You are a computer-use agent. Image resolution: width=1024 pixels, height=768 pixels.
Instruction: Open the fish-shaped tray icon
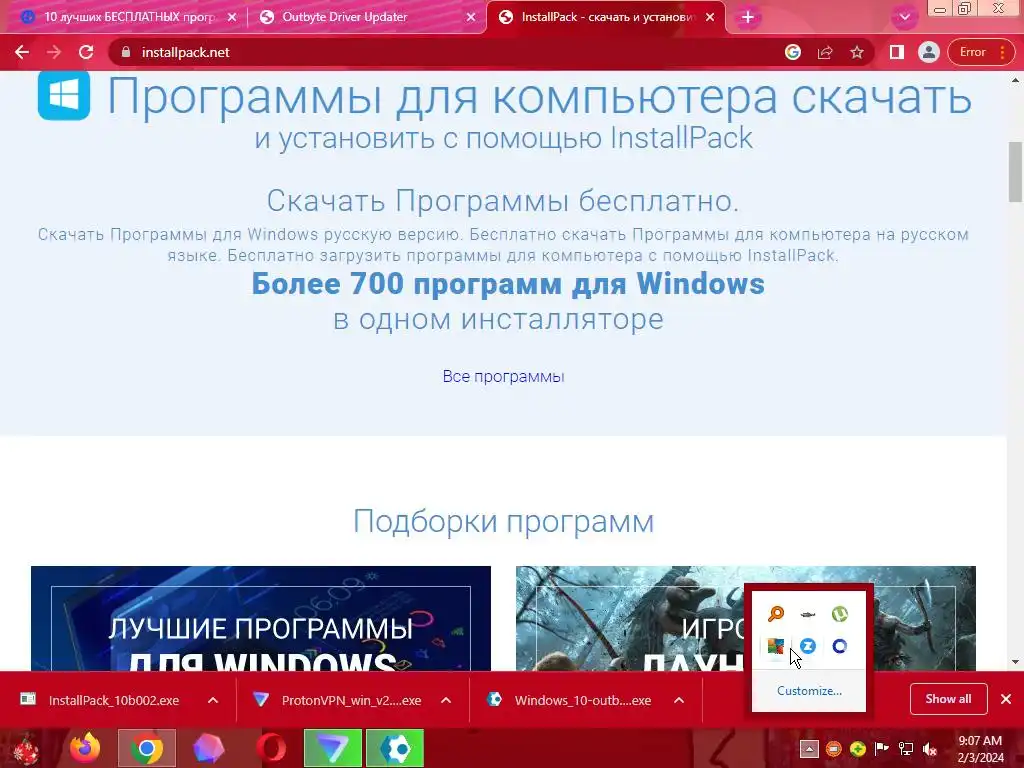tap(808, 614)
